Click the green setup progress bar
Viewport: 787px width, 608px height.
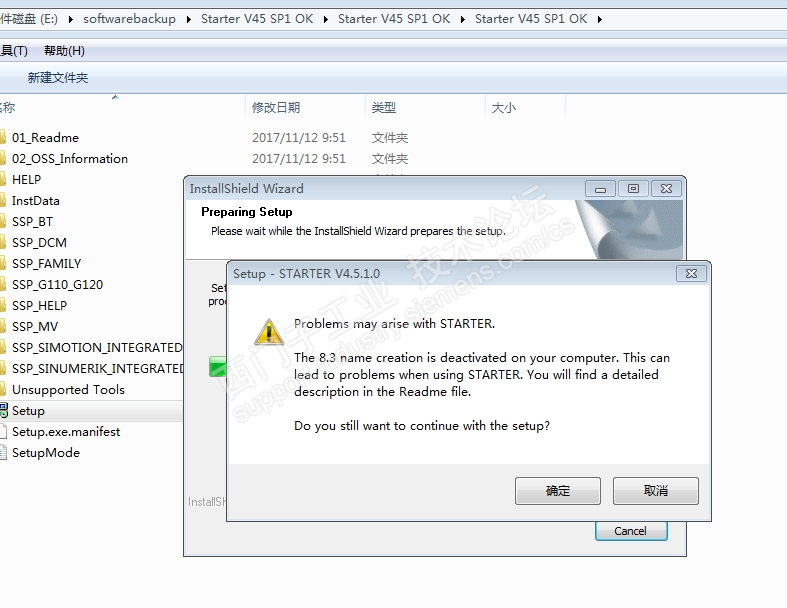[x=217, y=367]
